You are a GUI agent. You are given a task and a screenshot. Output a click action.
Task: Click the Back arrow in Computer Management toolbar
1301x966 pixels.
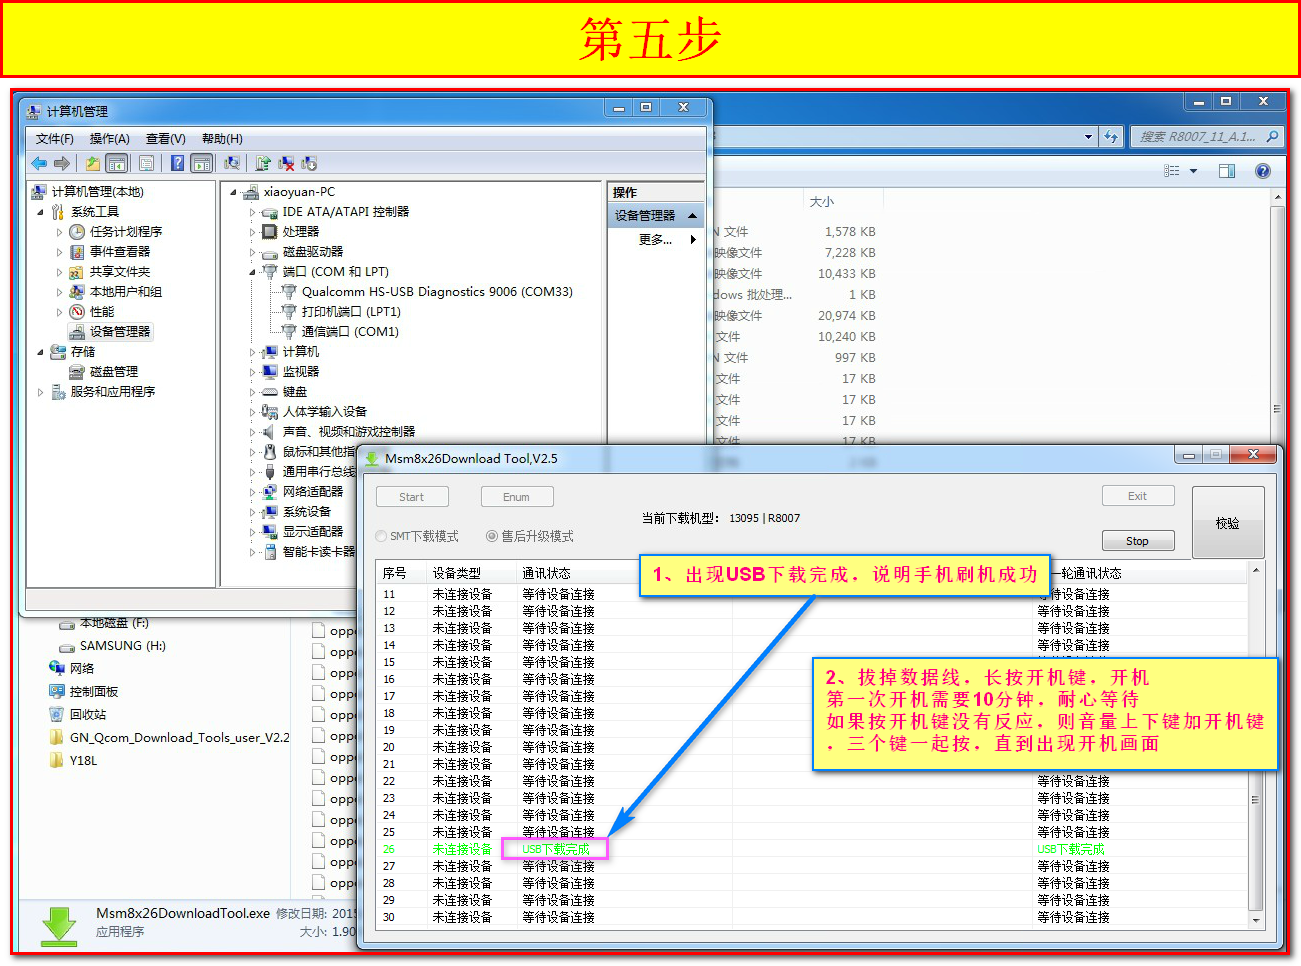[39, 163]
